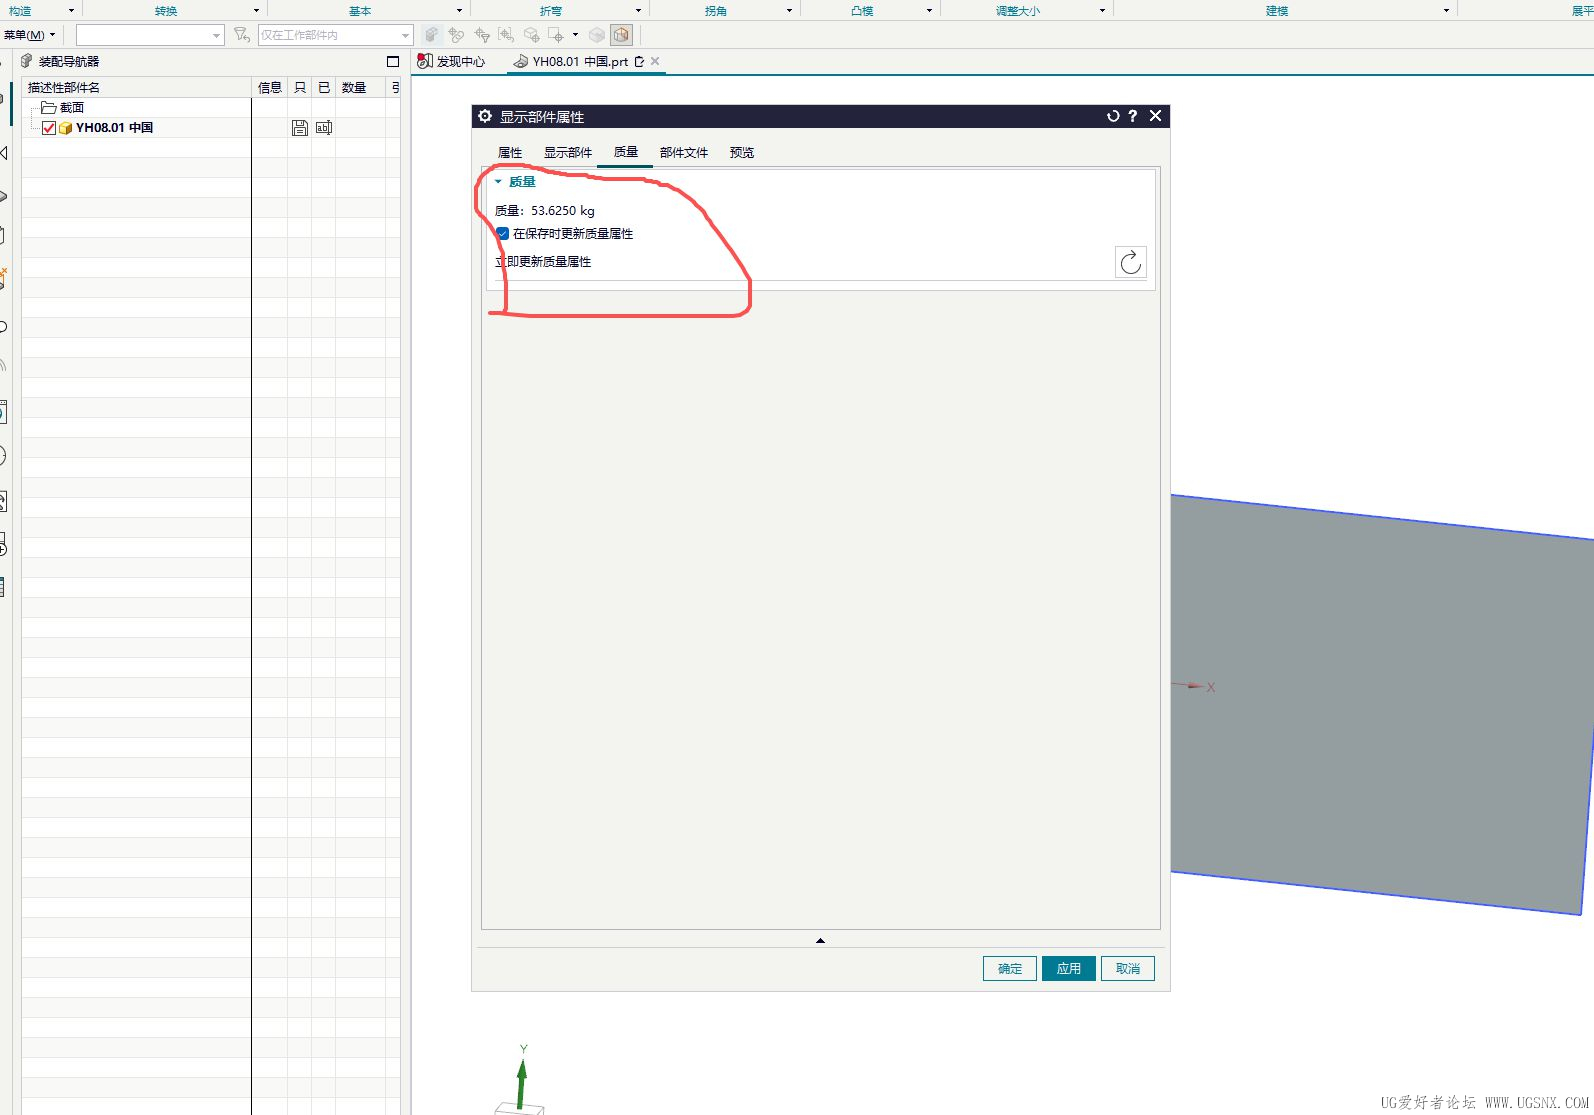Click the Assembly Navigator panel icon
1594x1115 pixels.
tap(27, 61)
